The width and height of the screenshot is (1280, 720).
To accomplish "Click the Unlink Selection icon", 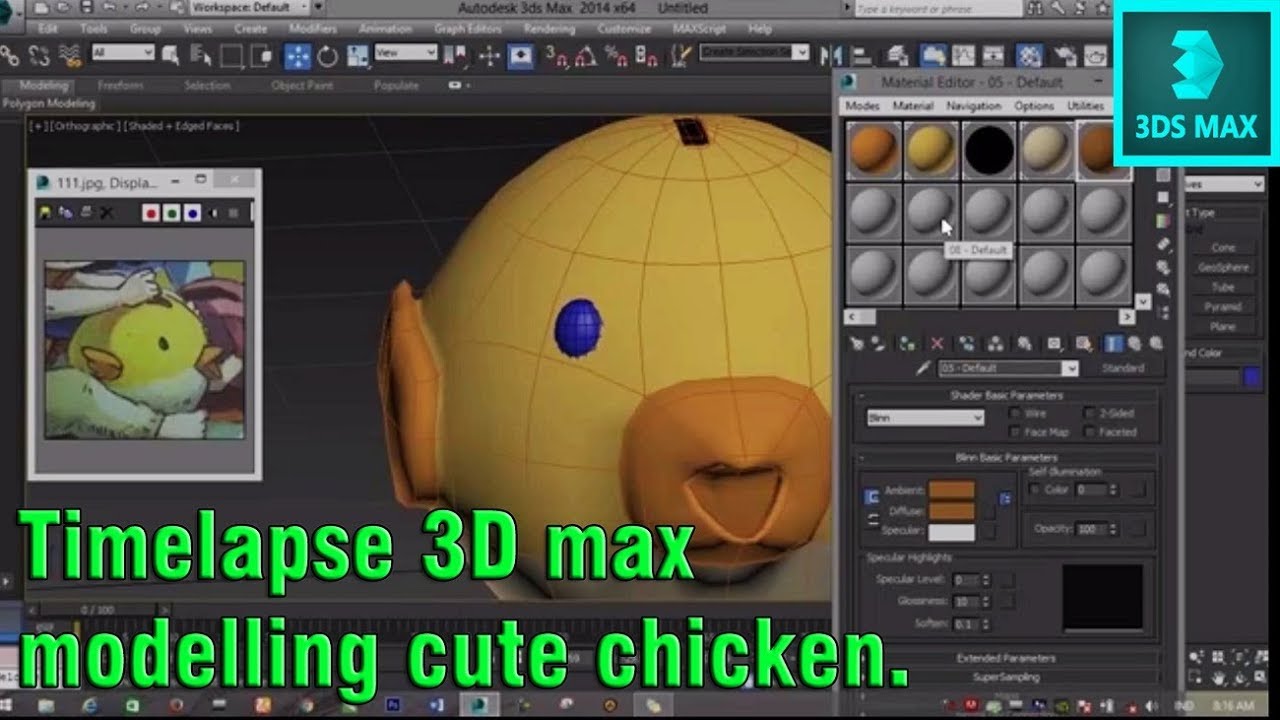I will point(39,55).
